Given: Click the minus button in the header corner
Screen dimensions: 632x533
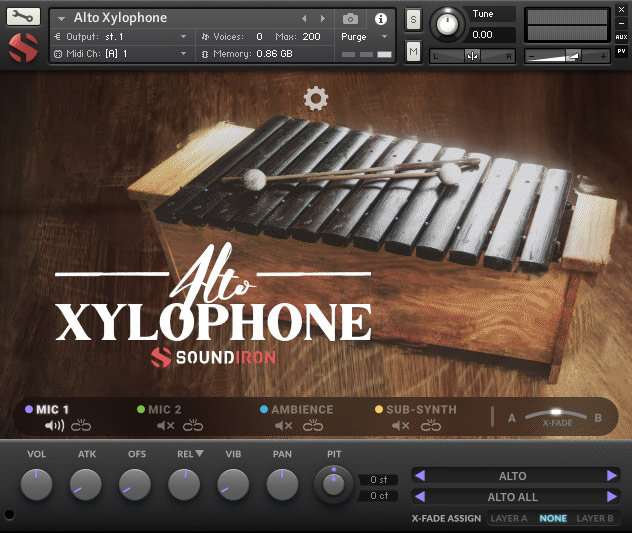Looking at the screenshot, I should click(621, 23).
